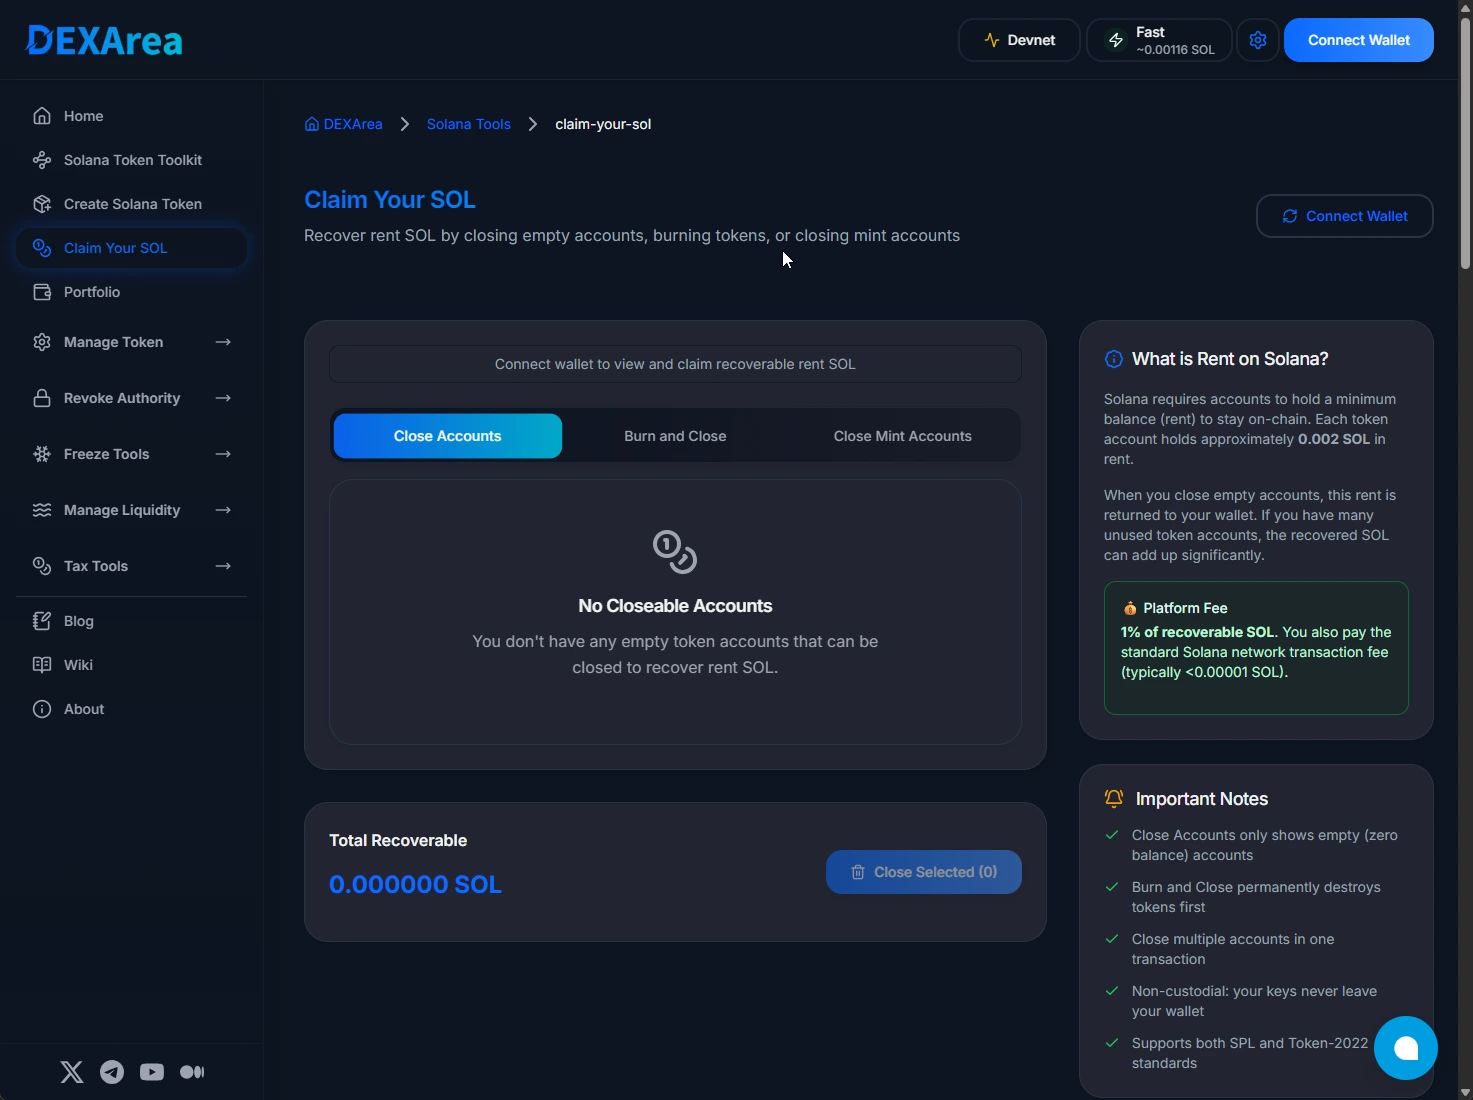This screenshot has width=1473, height=1100.
Task: Click the top-right Connect Wallet button
Action: (1358, 40)
